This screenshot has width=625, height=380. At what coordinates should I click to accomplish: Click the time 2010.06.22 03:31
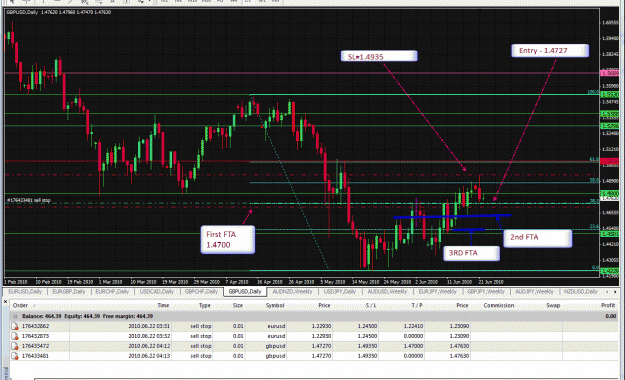pos(149,326)
